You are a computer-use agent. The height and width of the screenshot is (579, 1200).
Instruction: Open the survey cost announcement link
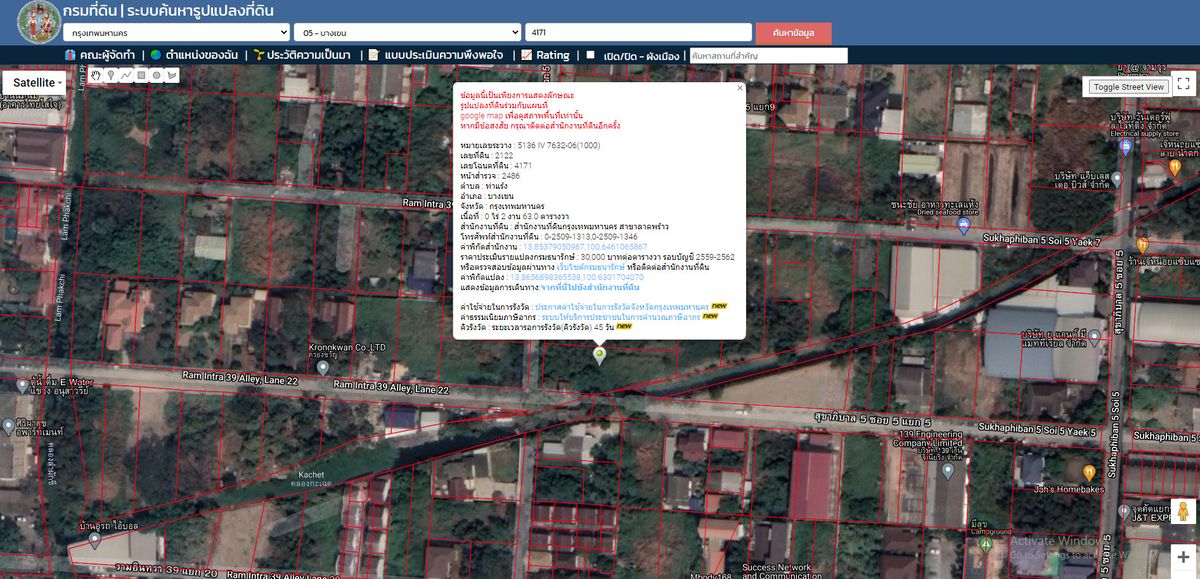coord(622,306)
